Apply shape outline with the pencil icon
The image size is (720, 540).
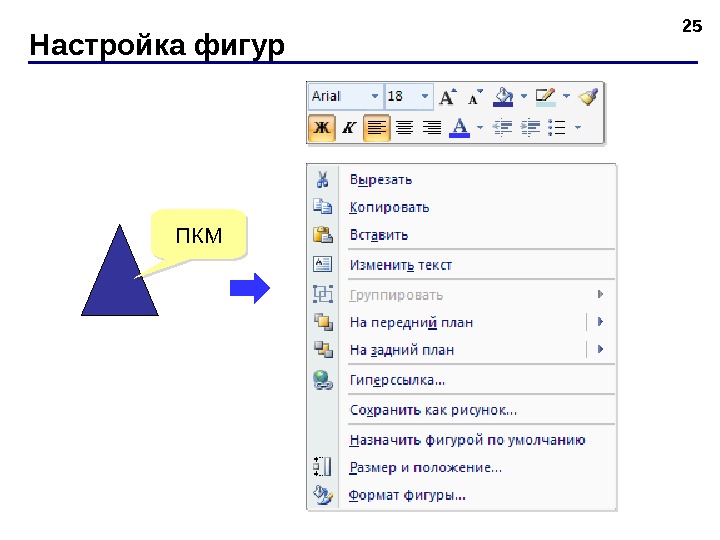click(x=546, y=97)
